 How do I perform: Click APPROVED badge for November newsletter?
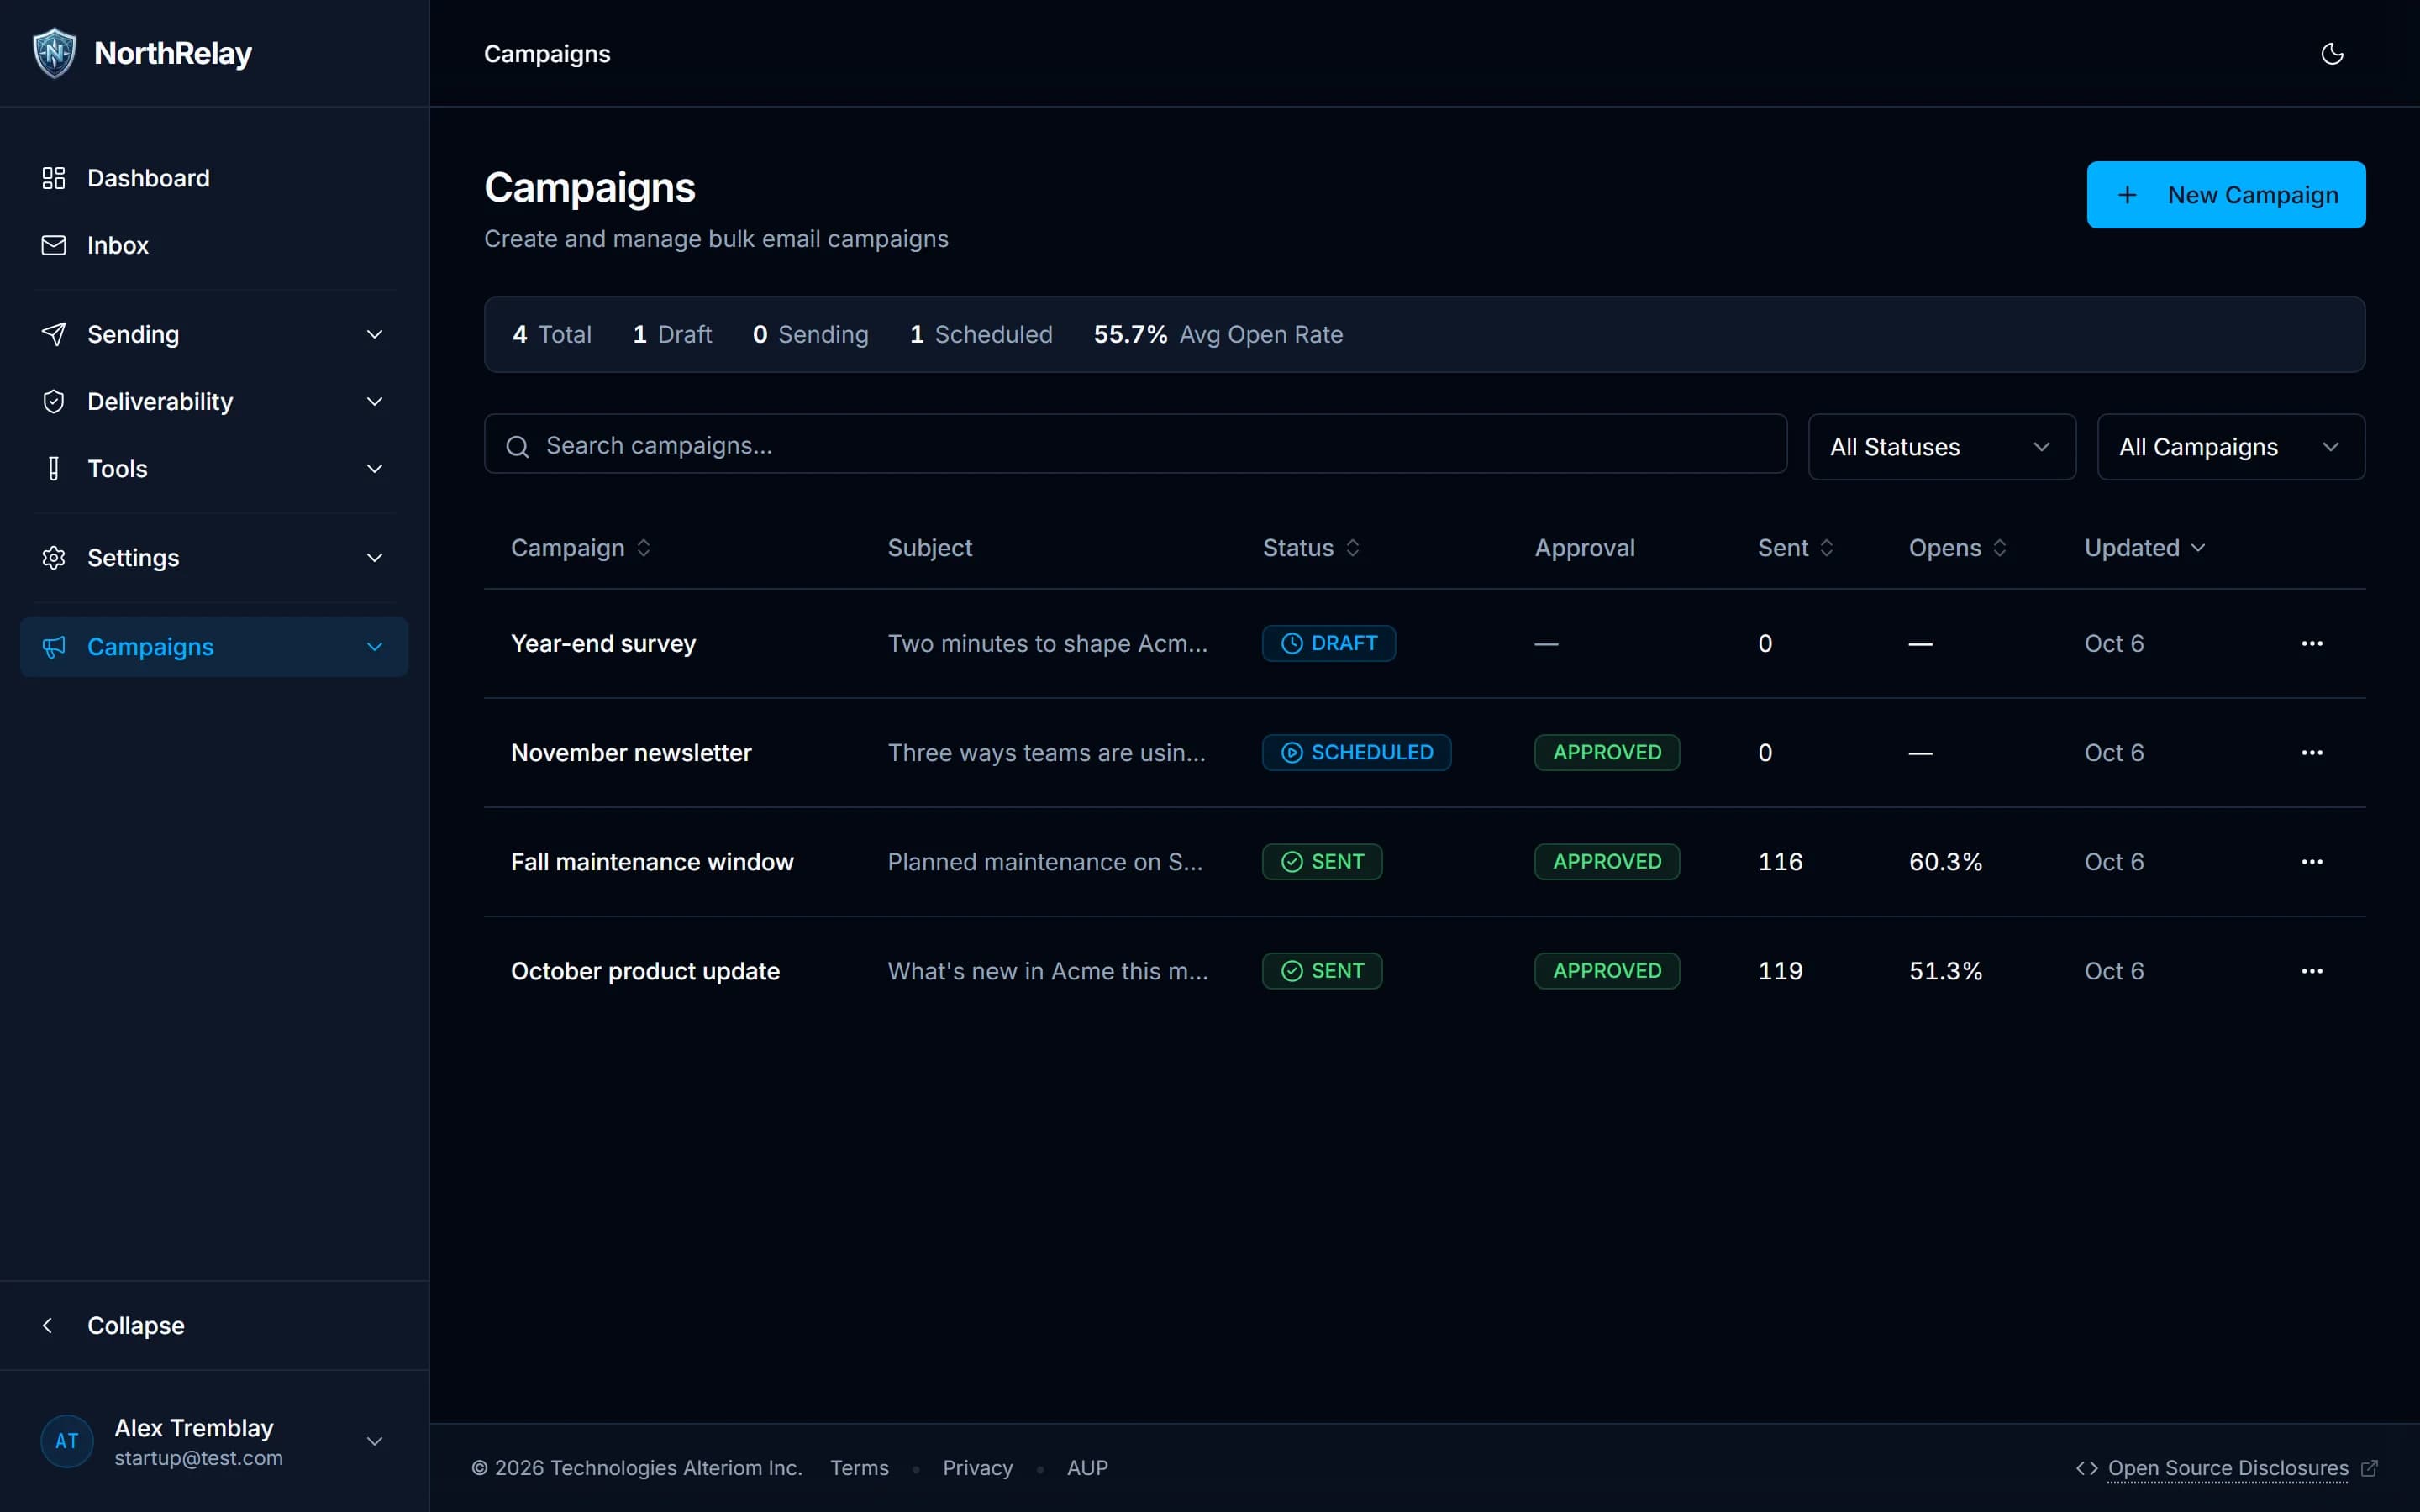pyautogui.click(x=1607, y=752)
